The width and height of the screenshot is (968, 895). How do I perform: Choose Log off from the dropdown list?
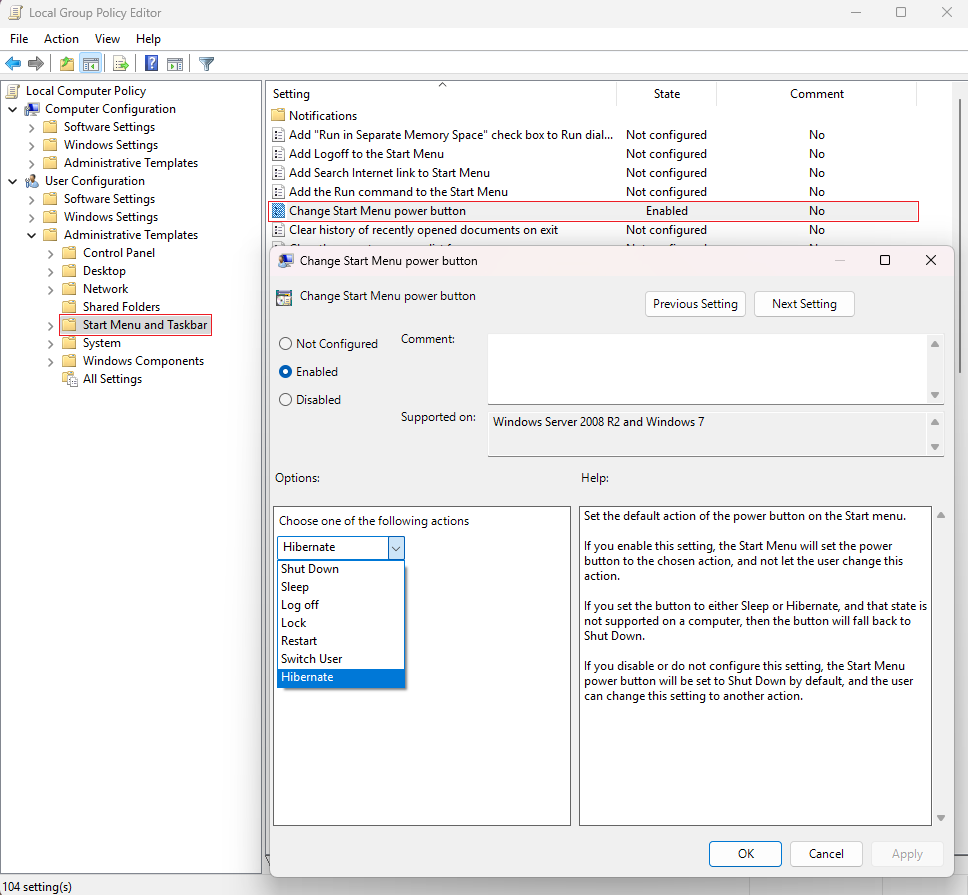click(341, 605)
